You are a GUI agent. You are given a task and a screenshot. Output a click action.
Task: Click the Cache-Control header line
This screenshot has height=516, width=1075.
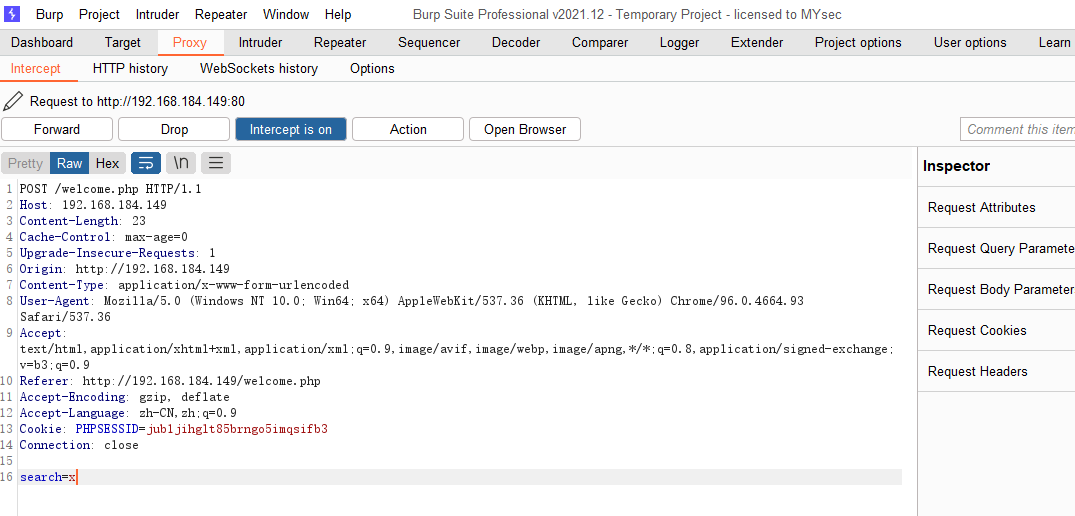coord(104,237)
